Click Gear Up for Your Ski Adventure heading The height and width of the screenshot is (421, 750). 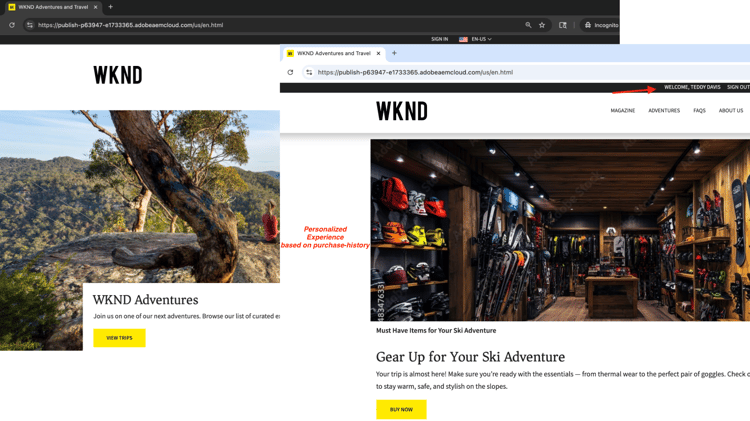click(x=470, y=357)
